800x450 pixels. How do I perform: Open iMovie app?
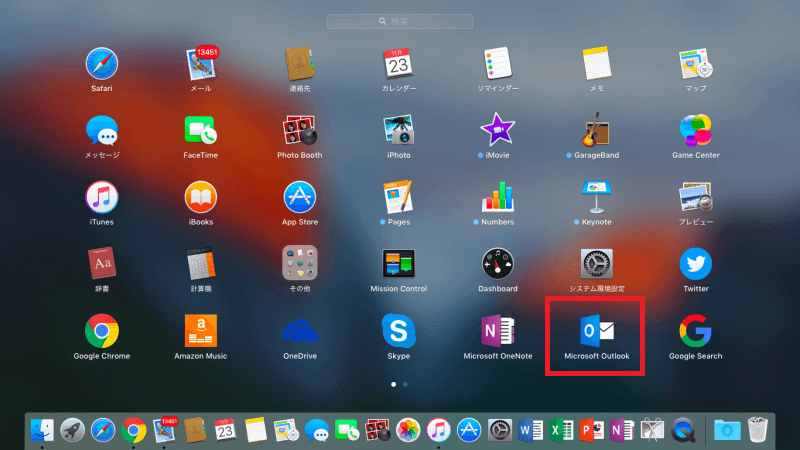497,130
